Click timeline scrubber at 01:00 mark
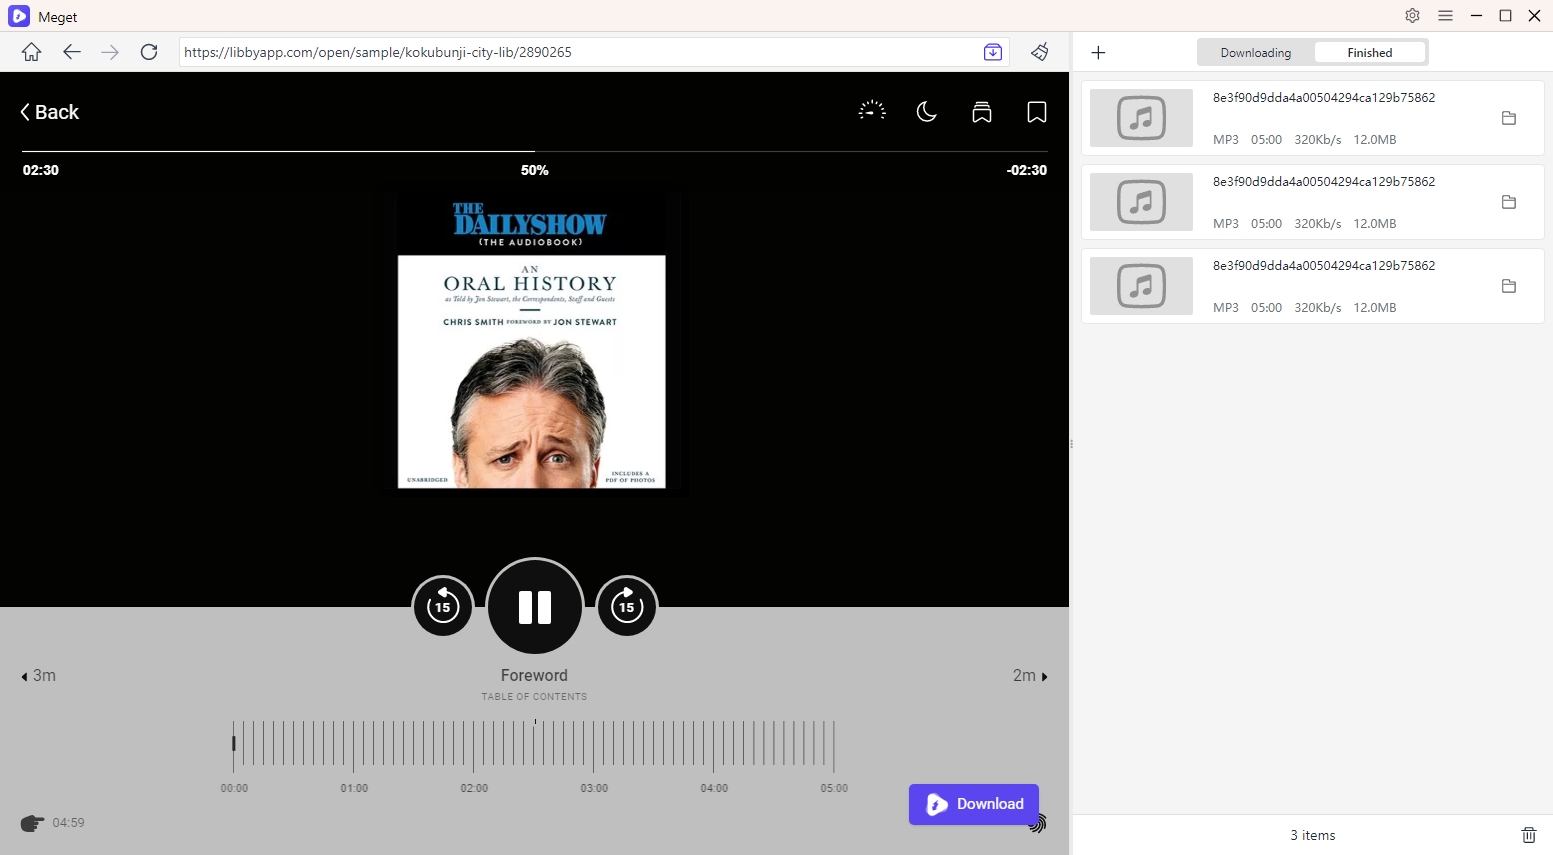 point(354,746)
